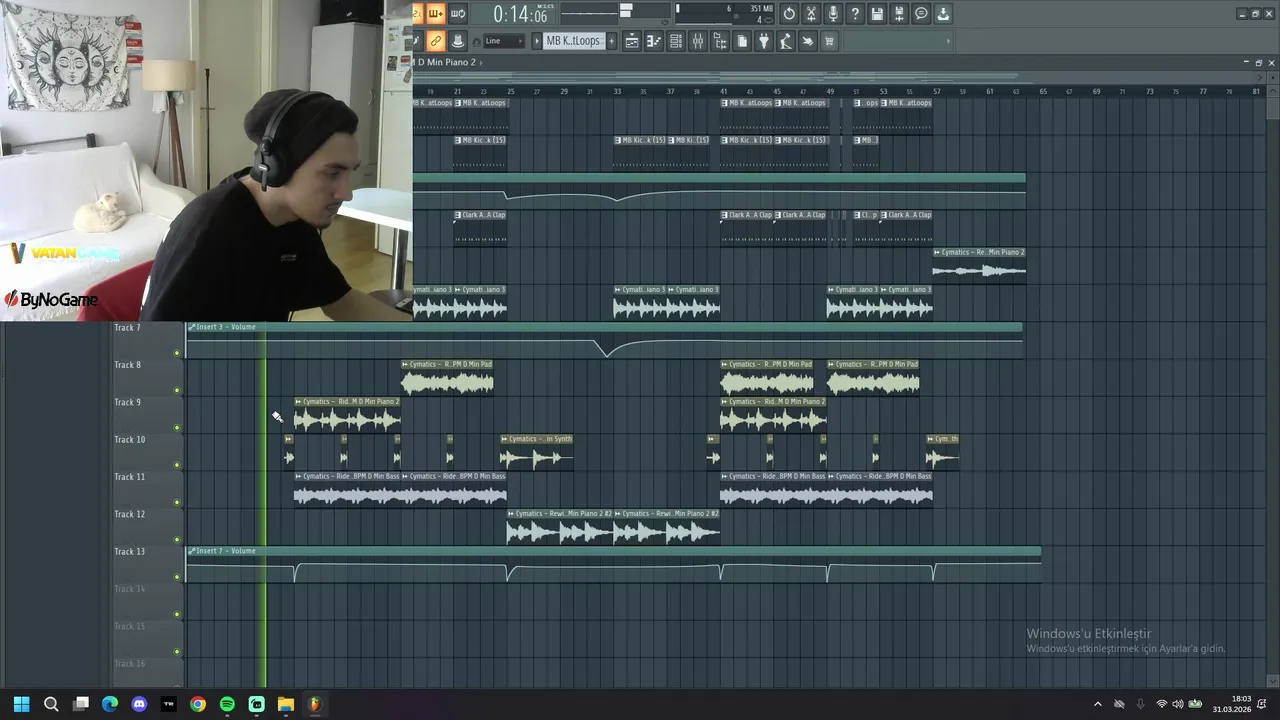This screenshot has height=720, width=1280.
Task: Mute Track 10 with its green dot
Action: pos(177,465)
